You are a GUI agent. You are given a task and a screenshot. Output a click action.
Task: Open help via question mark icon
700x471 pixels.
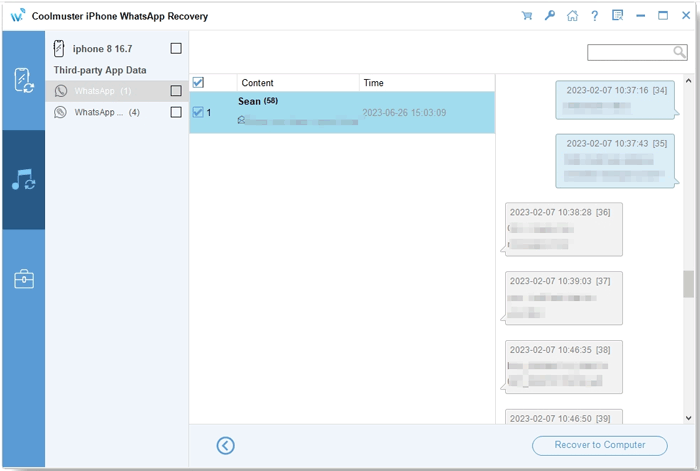(x=595, y=16)
